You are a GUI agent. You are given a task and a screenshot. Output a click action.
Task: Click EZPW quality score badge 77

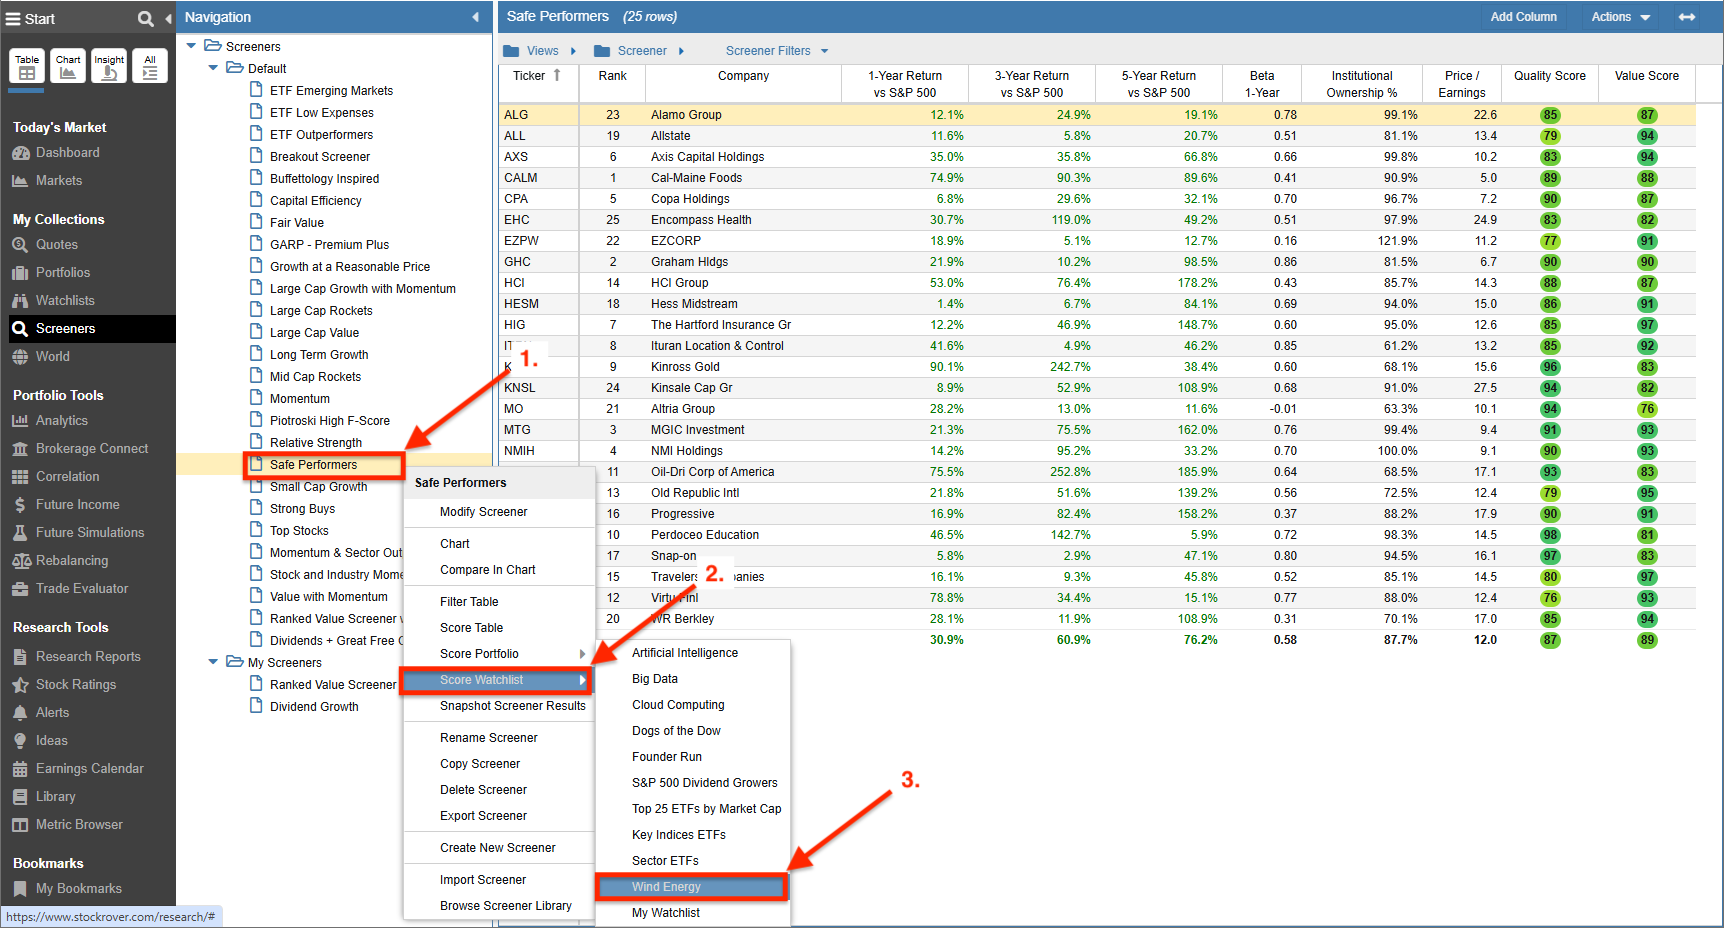tap(1549, 241)
